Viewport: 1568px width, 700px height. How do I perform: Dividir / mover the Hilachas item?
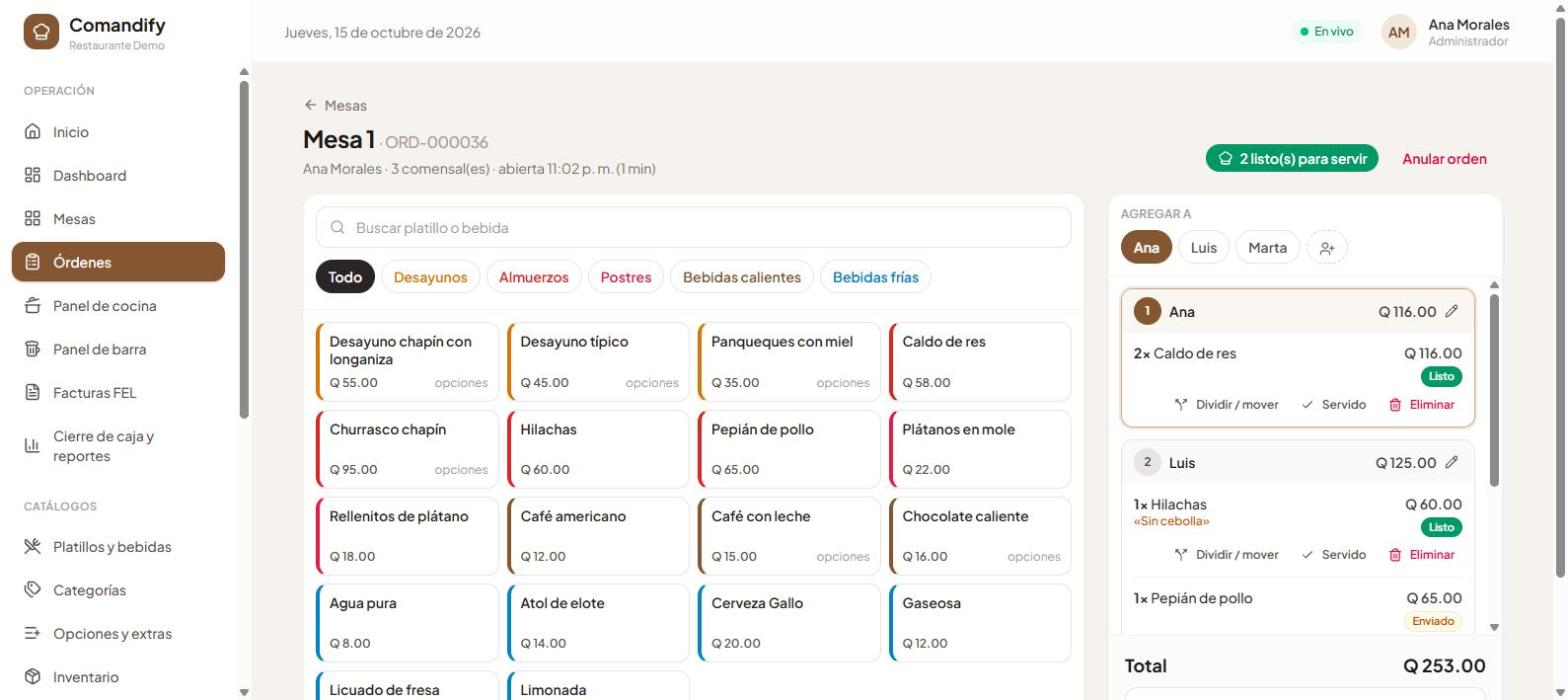click(x=1226, y=555)
